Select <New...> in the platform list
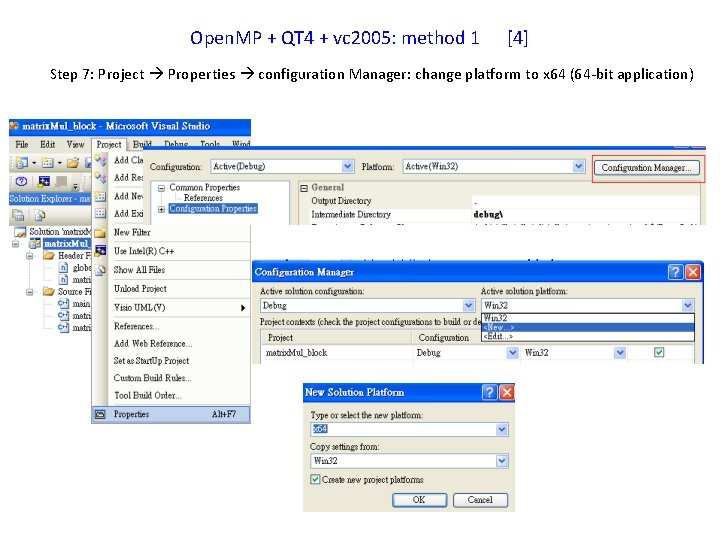Viewport: 720px width, 540px height. point(587,327)
